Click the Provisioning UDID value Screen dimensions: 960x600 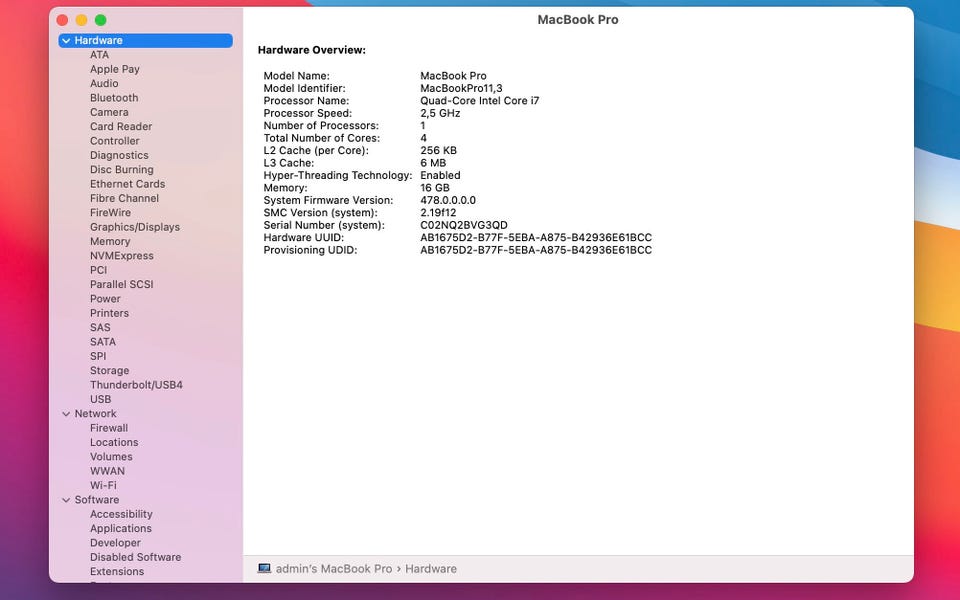pyautogui.click(x=536, y=250)
